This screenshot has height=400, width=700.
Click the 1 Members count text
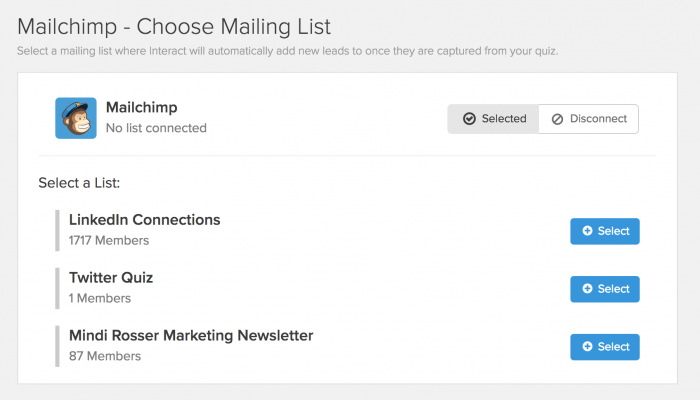click(x=100, y=298)
